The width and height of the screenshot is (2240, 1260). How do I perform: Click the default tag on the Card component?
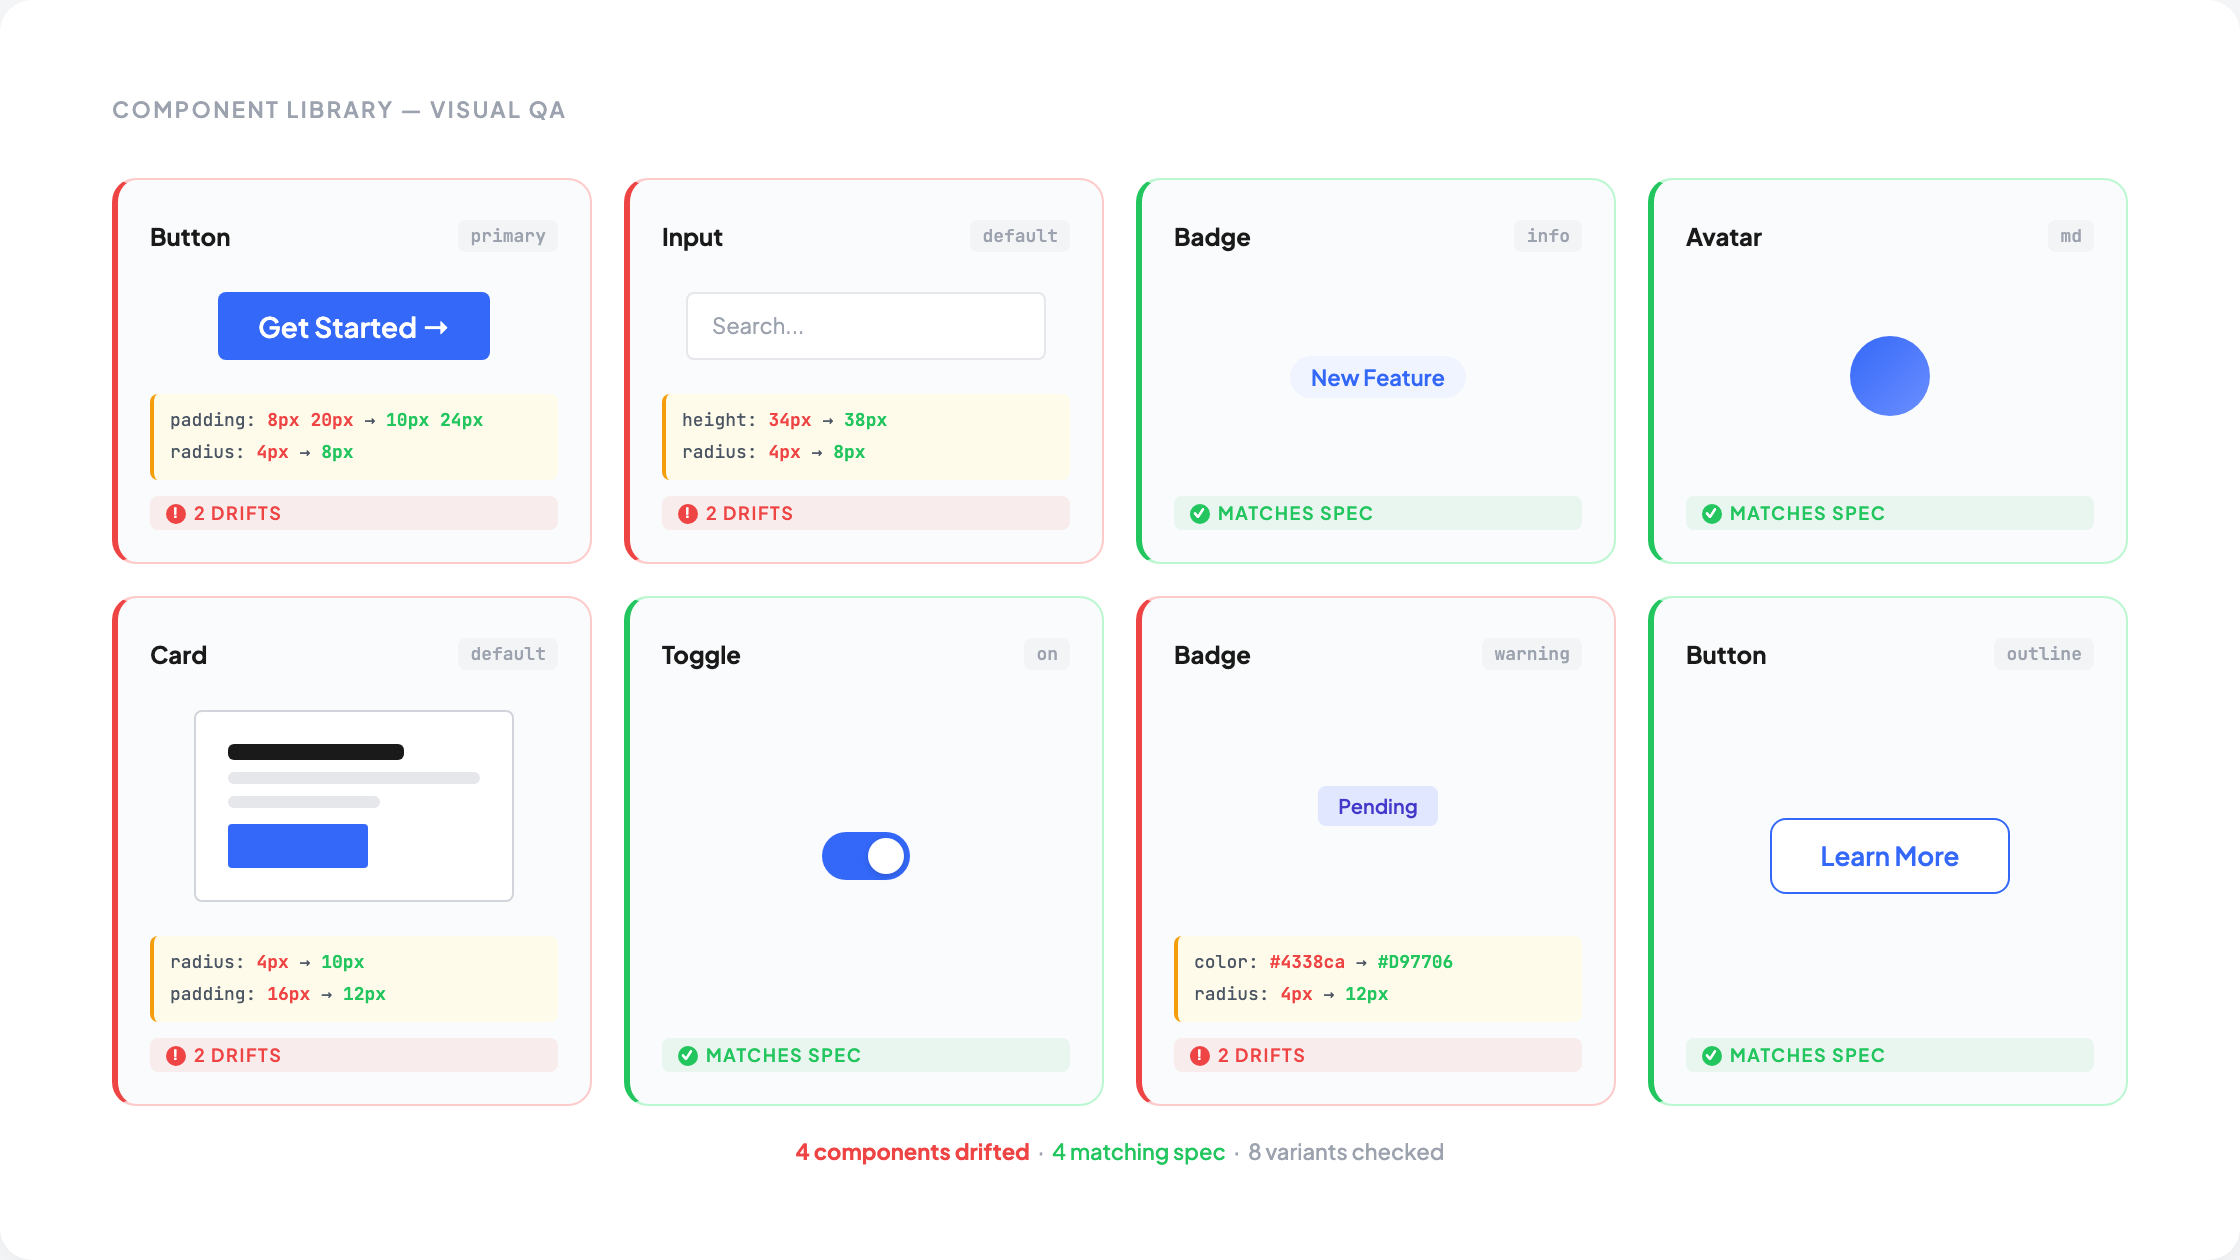click(508, 654)
